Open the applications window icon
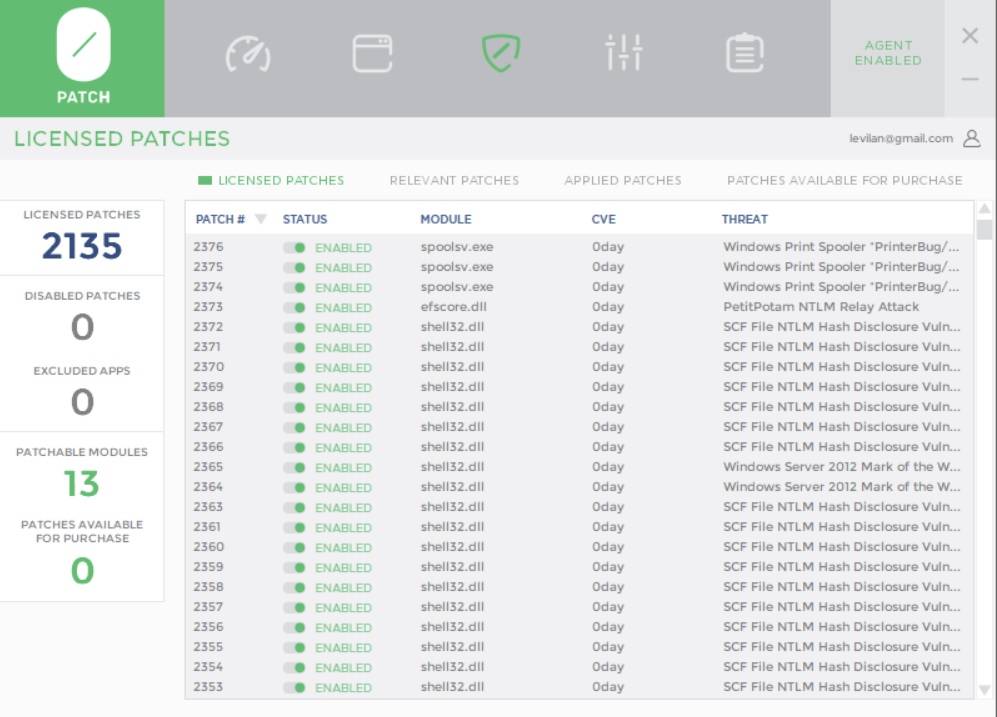 (371, 55)
